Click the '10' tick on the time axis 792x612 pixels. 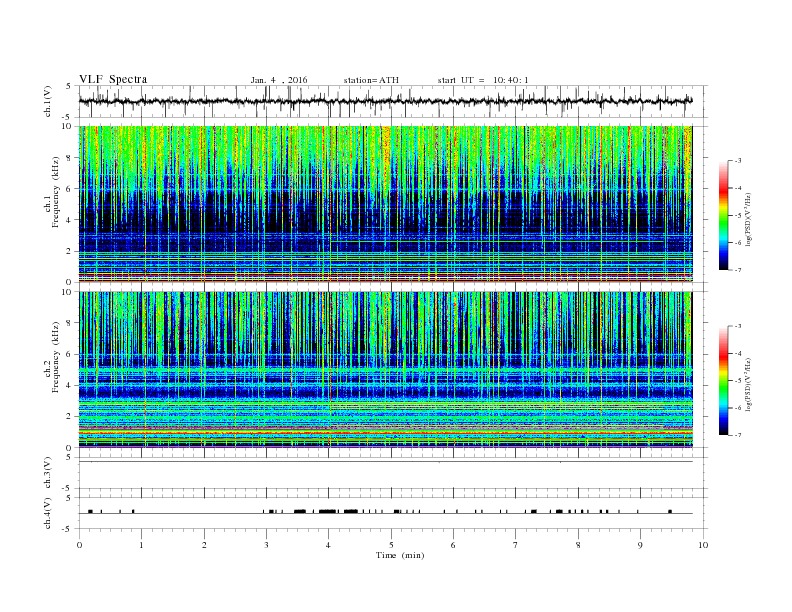pyautogui.click(x=703, y=545)
